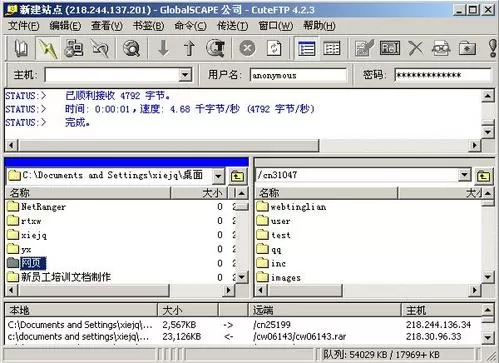Click the Quick Connect lightning icon
This screenshot has width=499, height=363.
pyautogui.click(x=48, y=49)
